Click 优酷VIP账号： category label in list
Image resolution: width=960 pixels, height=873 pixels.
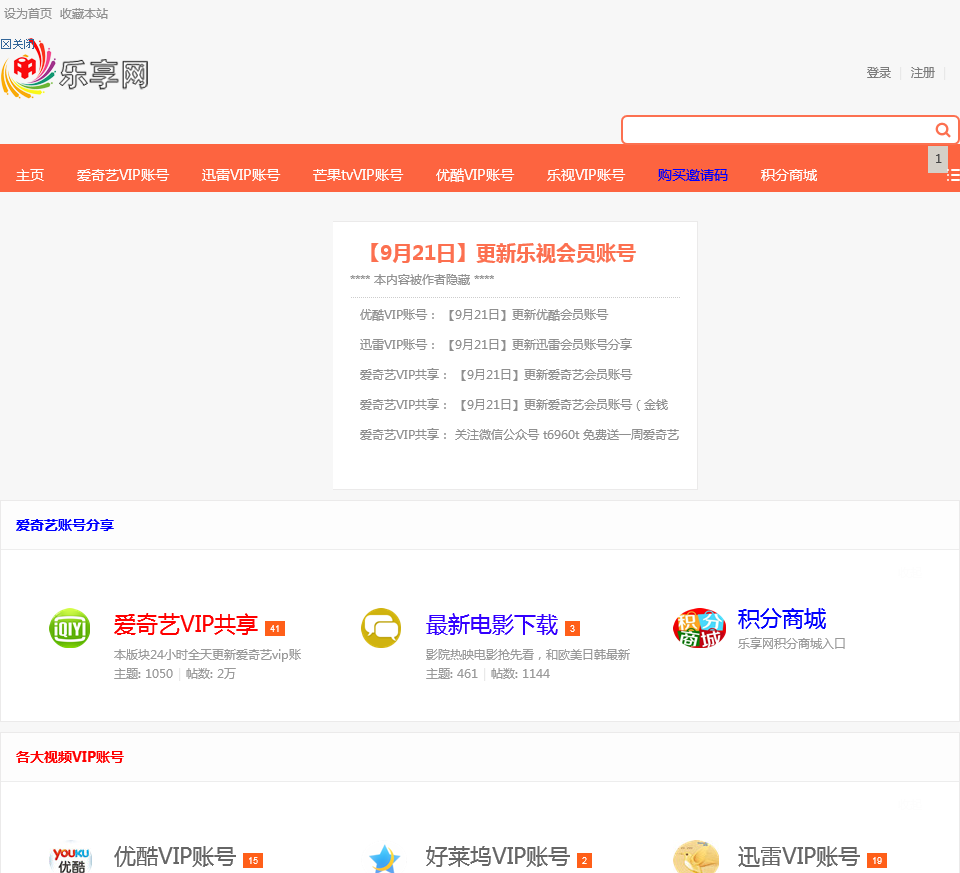tap(399, 315)
